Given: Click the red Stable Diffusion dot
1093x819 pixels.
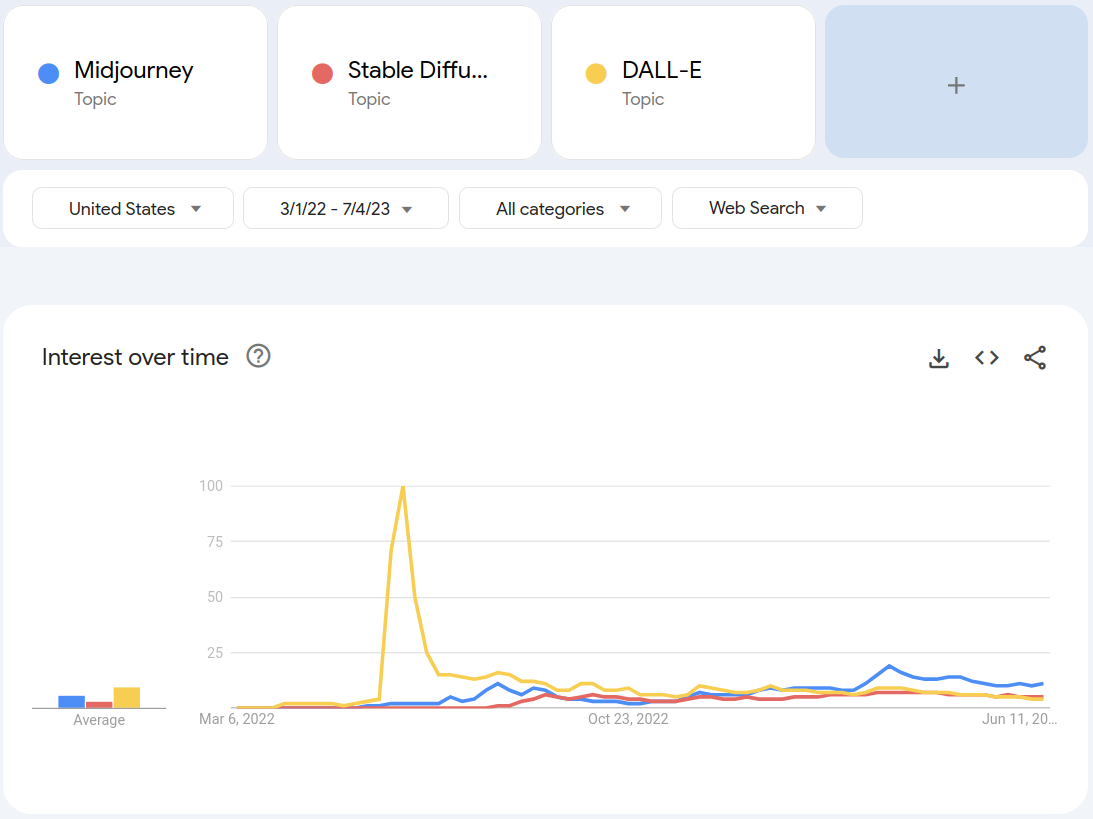Looking at the screenshot, I should point(322,73).
